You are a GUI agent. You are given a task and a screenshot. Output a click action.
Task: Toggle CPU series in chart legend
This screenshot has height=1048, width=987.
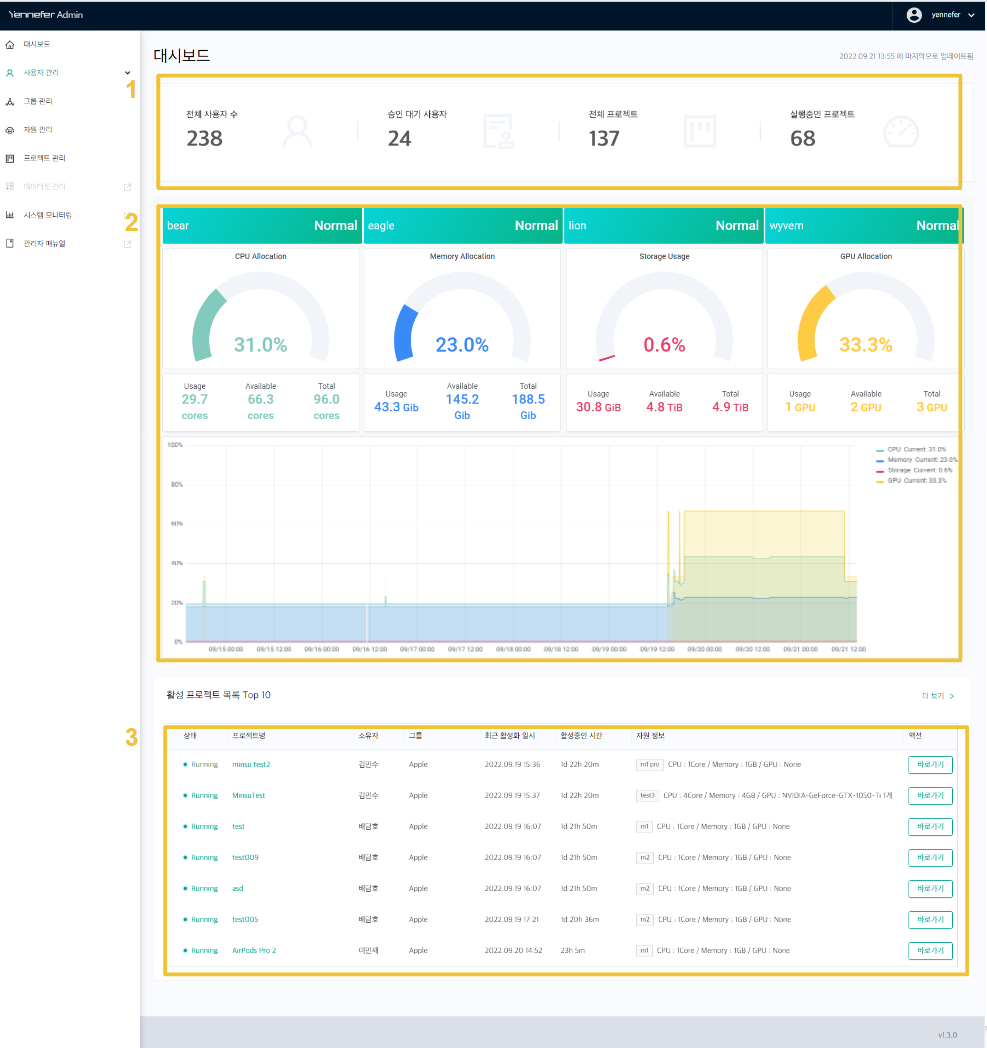908,450
